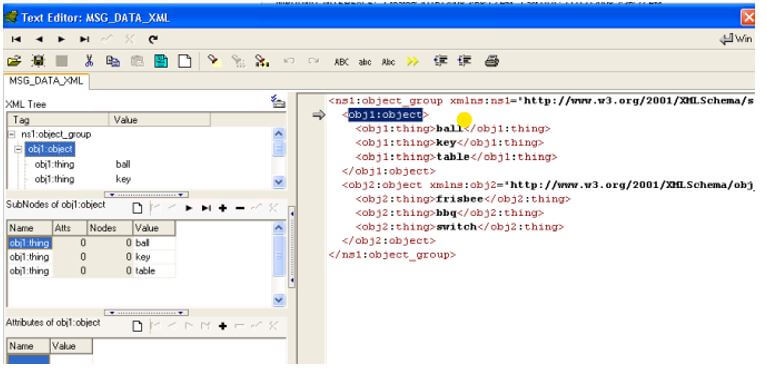Screen dimensions: 767x368
Task: Save file with the floppy disk icon
Action: [x=38, y=61]
